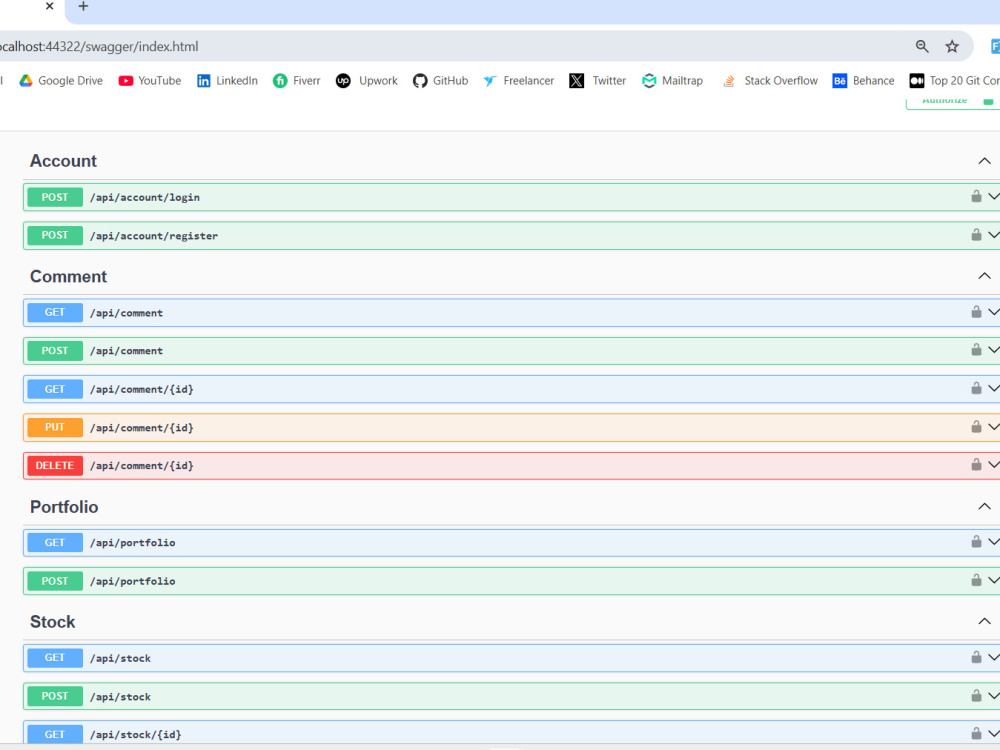The height and width of the screenshot is (750, 1000).
Task: Collapse the Comment section chevron
Action: (984, 276)
